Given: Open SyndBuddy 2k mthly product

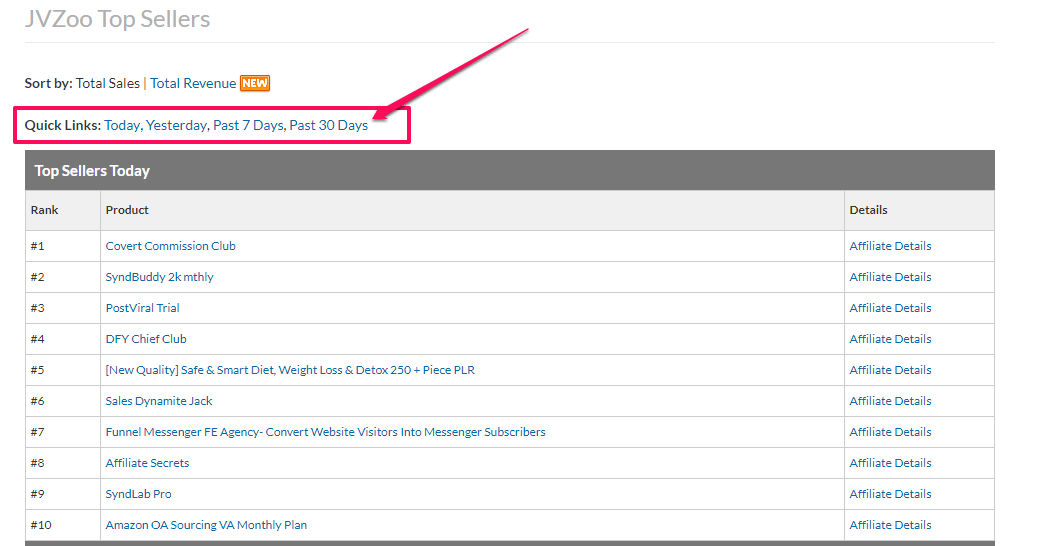Looking at the screenshot, I should [159, 277].
